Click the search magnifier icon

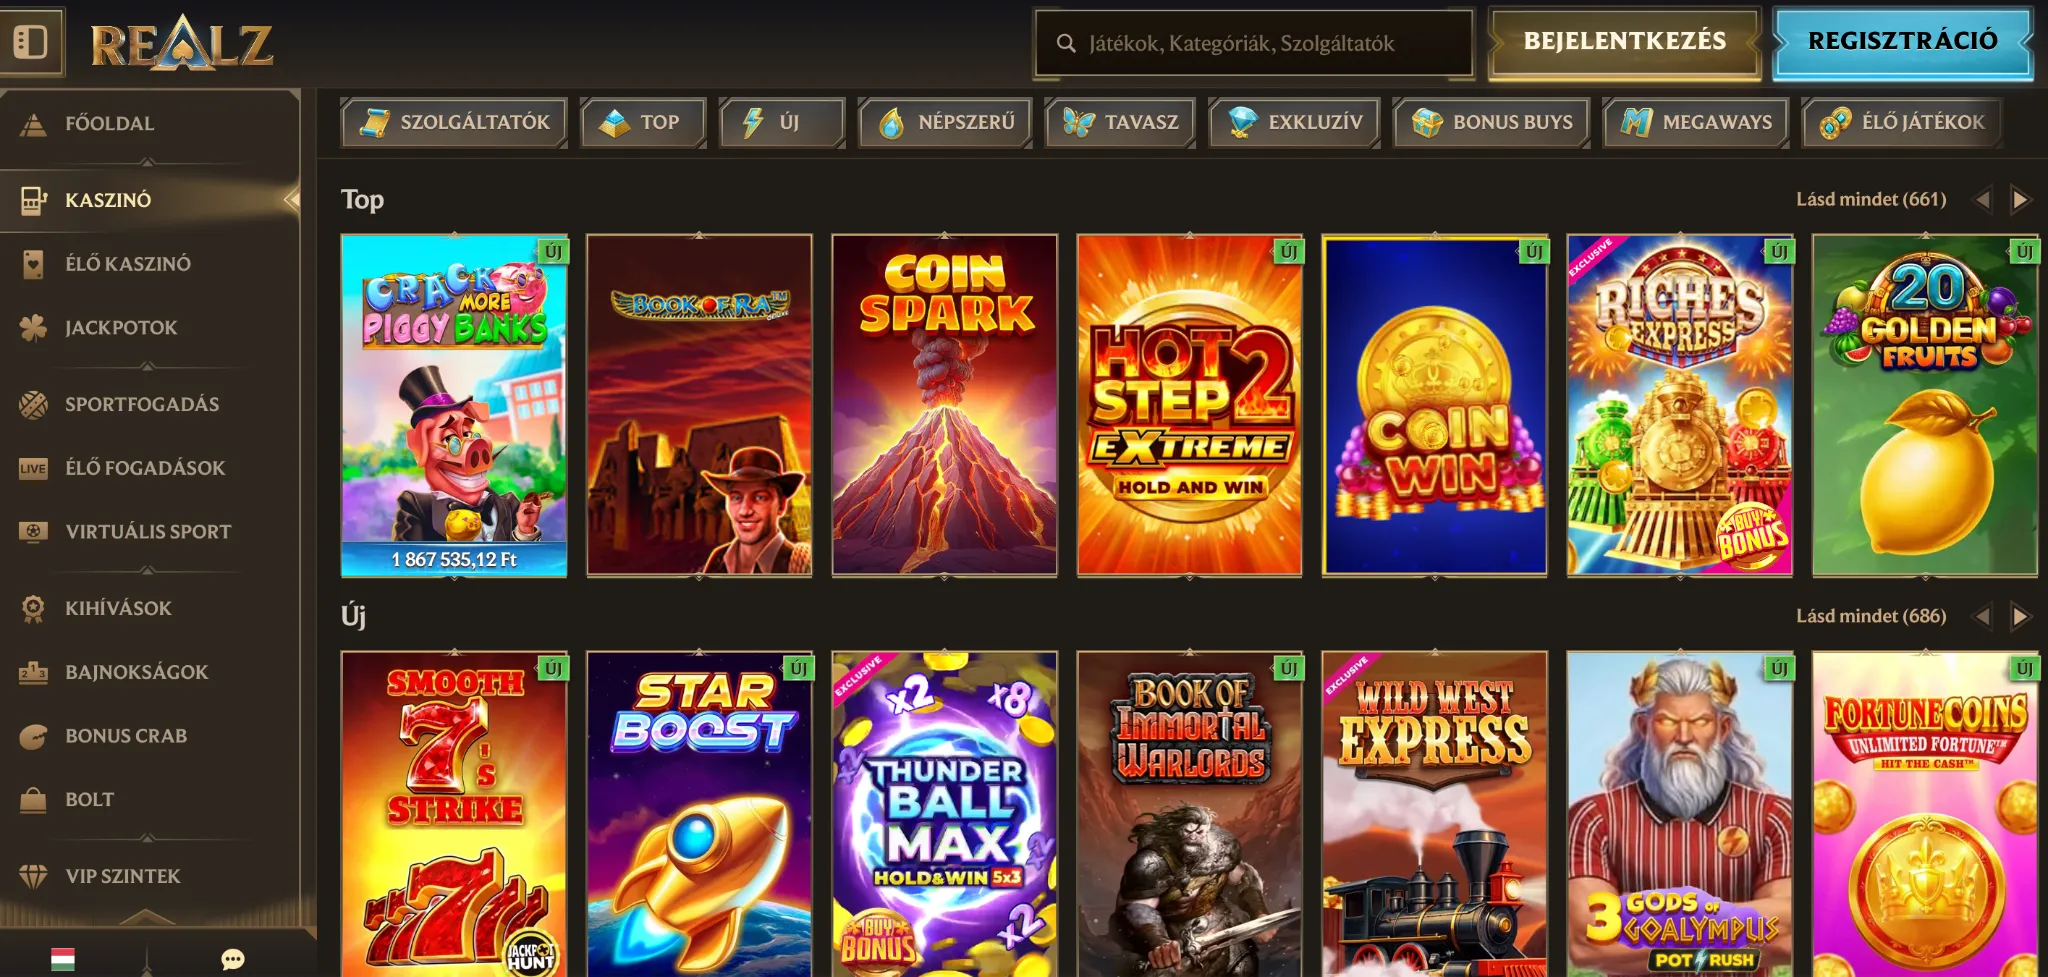click(1066, 43)
